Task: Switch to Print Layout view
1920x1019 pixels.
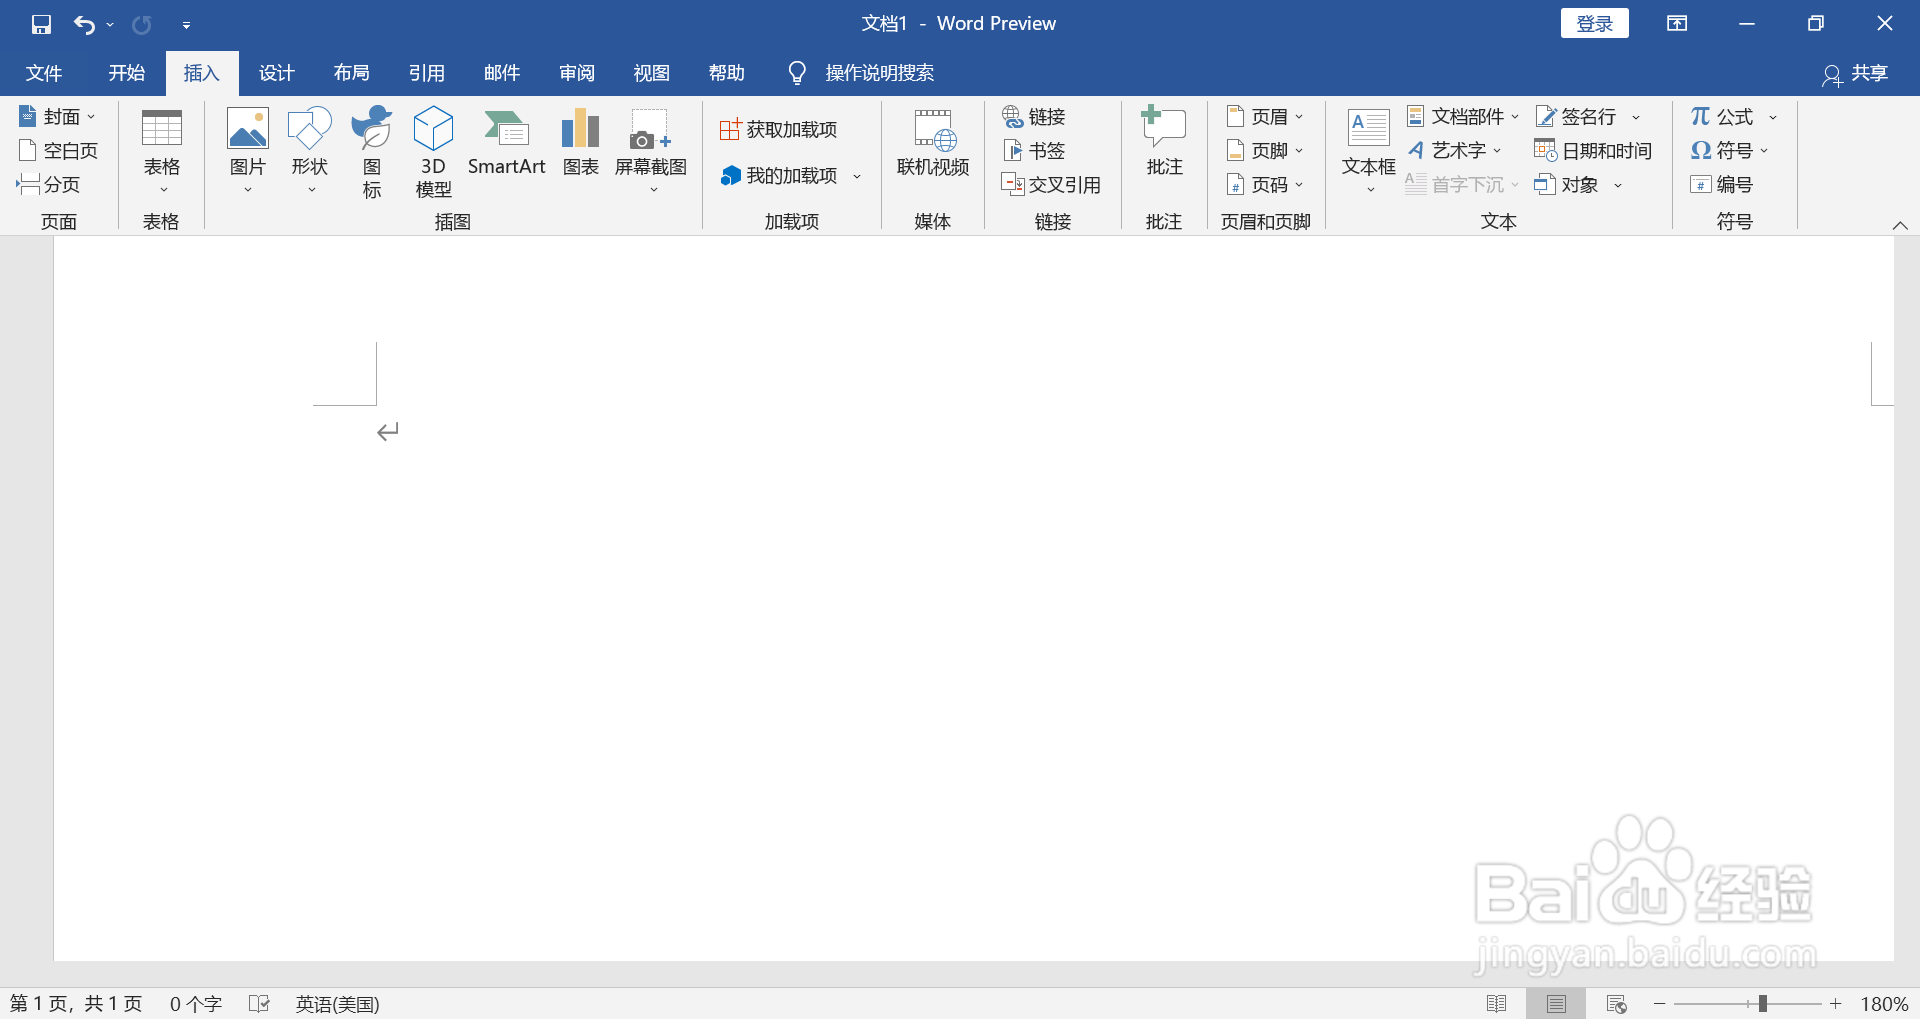Action: click(x=1556, y=1004)
